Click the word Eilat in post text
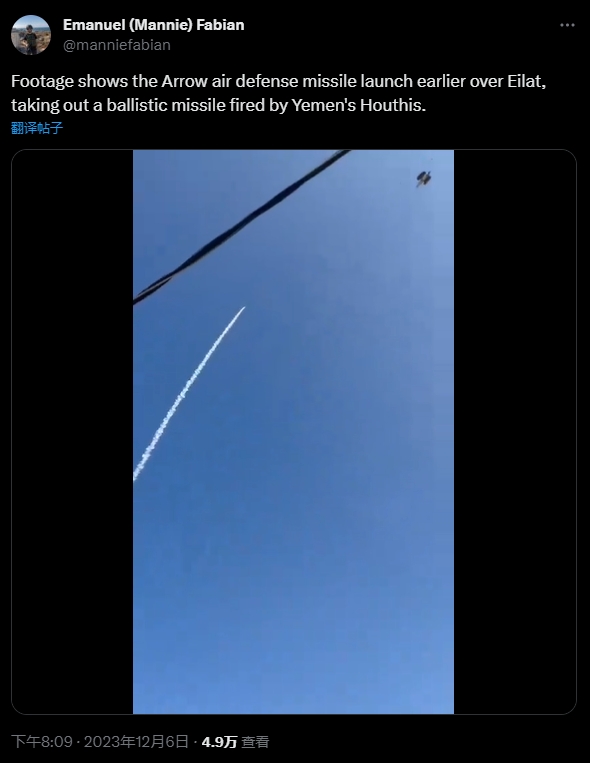Screen dimensions: 590x763 tap(525, 81)
